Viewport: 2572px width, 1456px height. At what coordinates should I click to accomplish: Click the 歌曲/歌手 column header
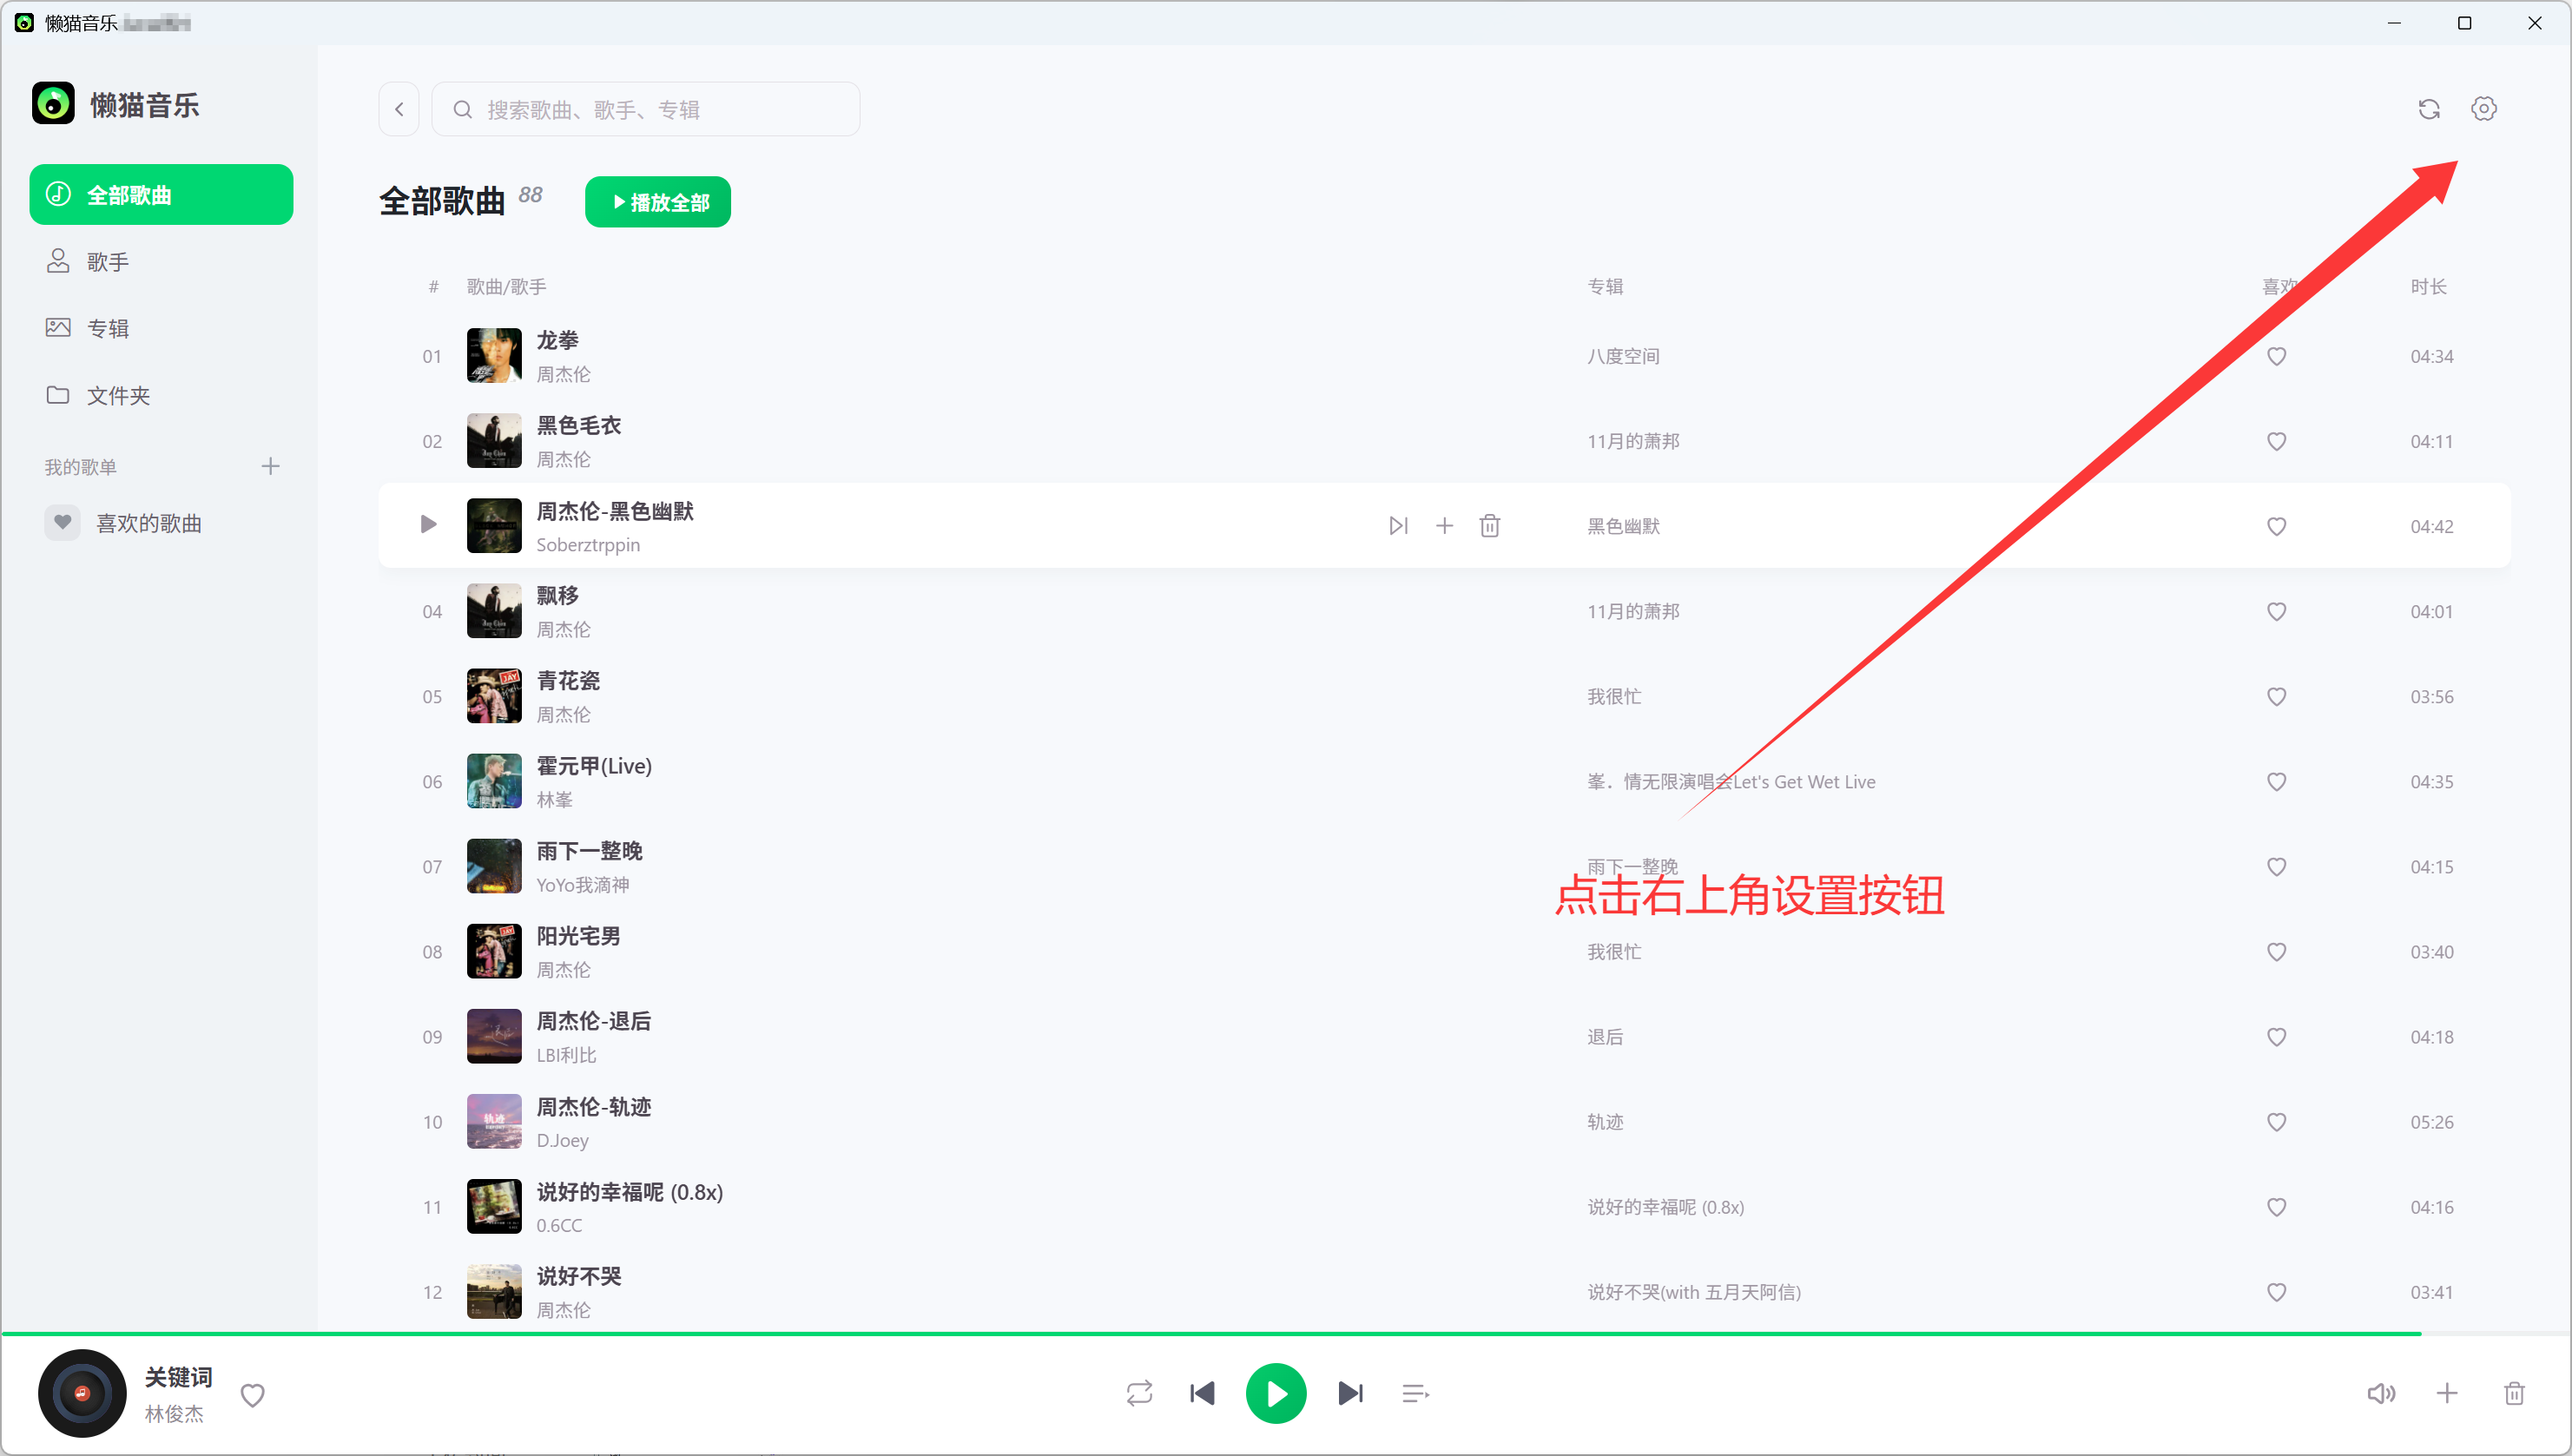coord(506,287)
